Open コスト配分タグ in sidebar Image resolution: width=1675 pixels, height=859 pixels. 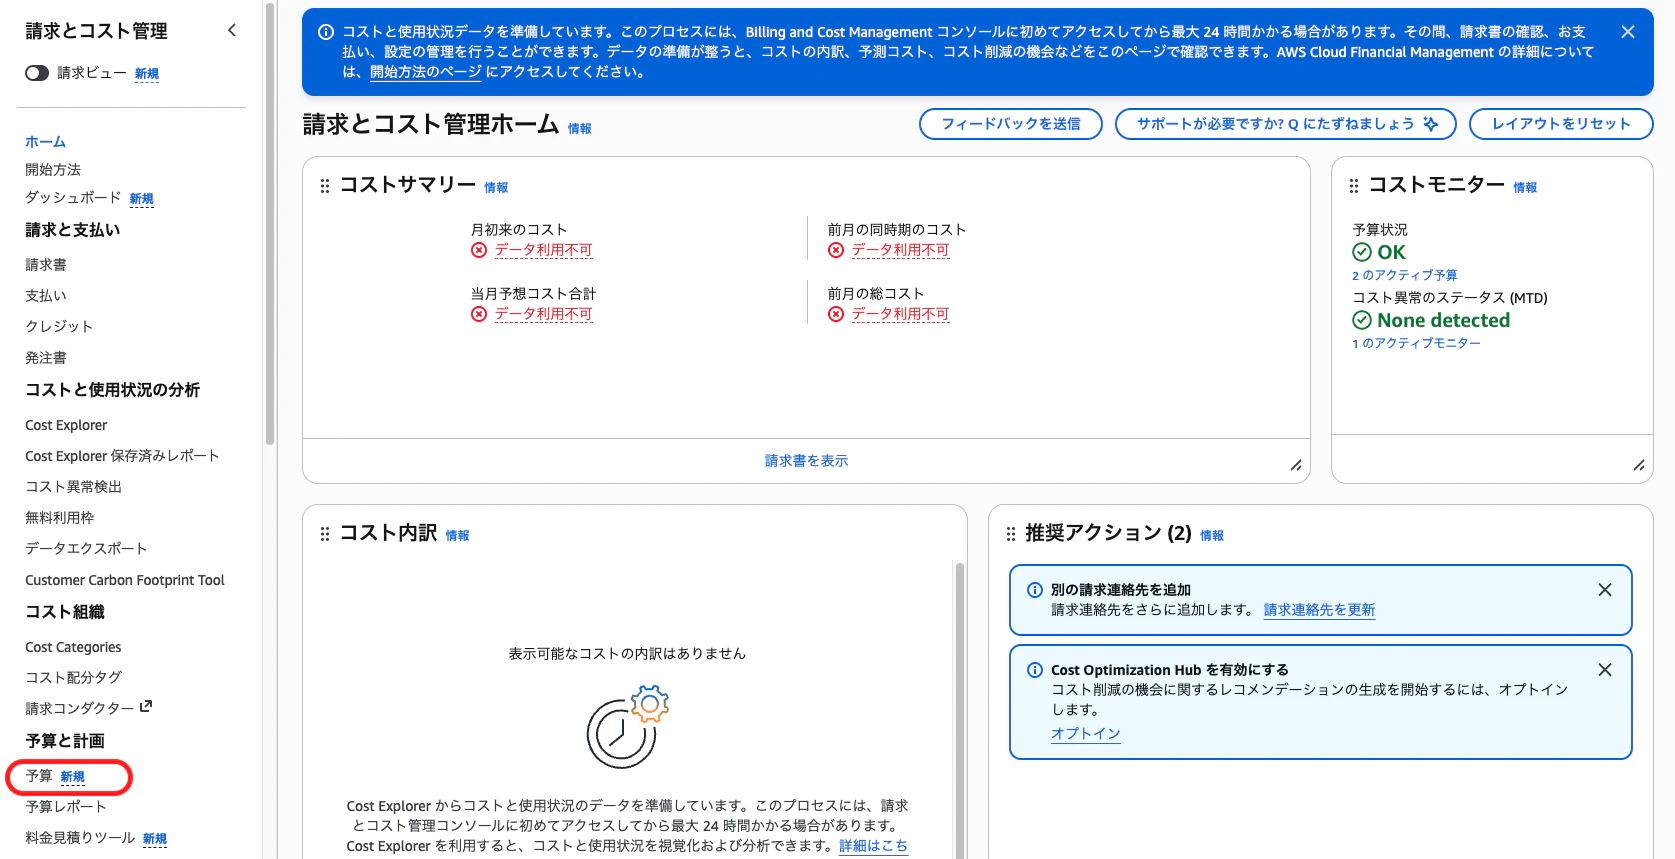(73, 677)
